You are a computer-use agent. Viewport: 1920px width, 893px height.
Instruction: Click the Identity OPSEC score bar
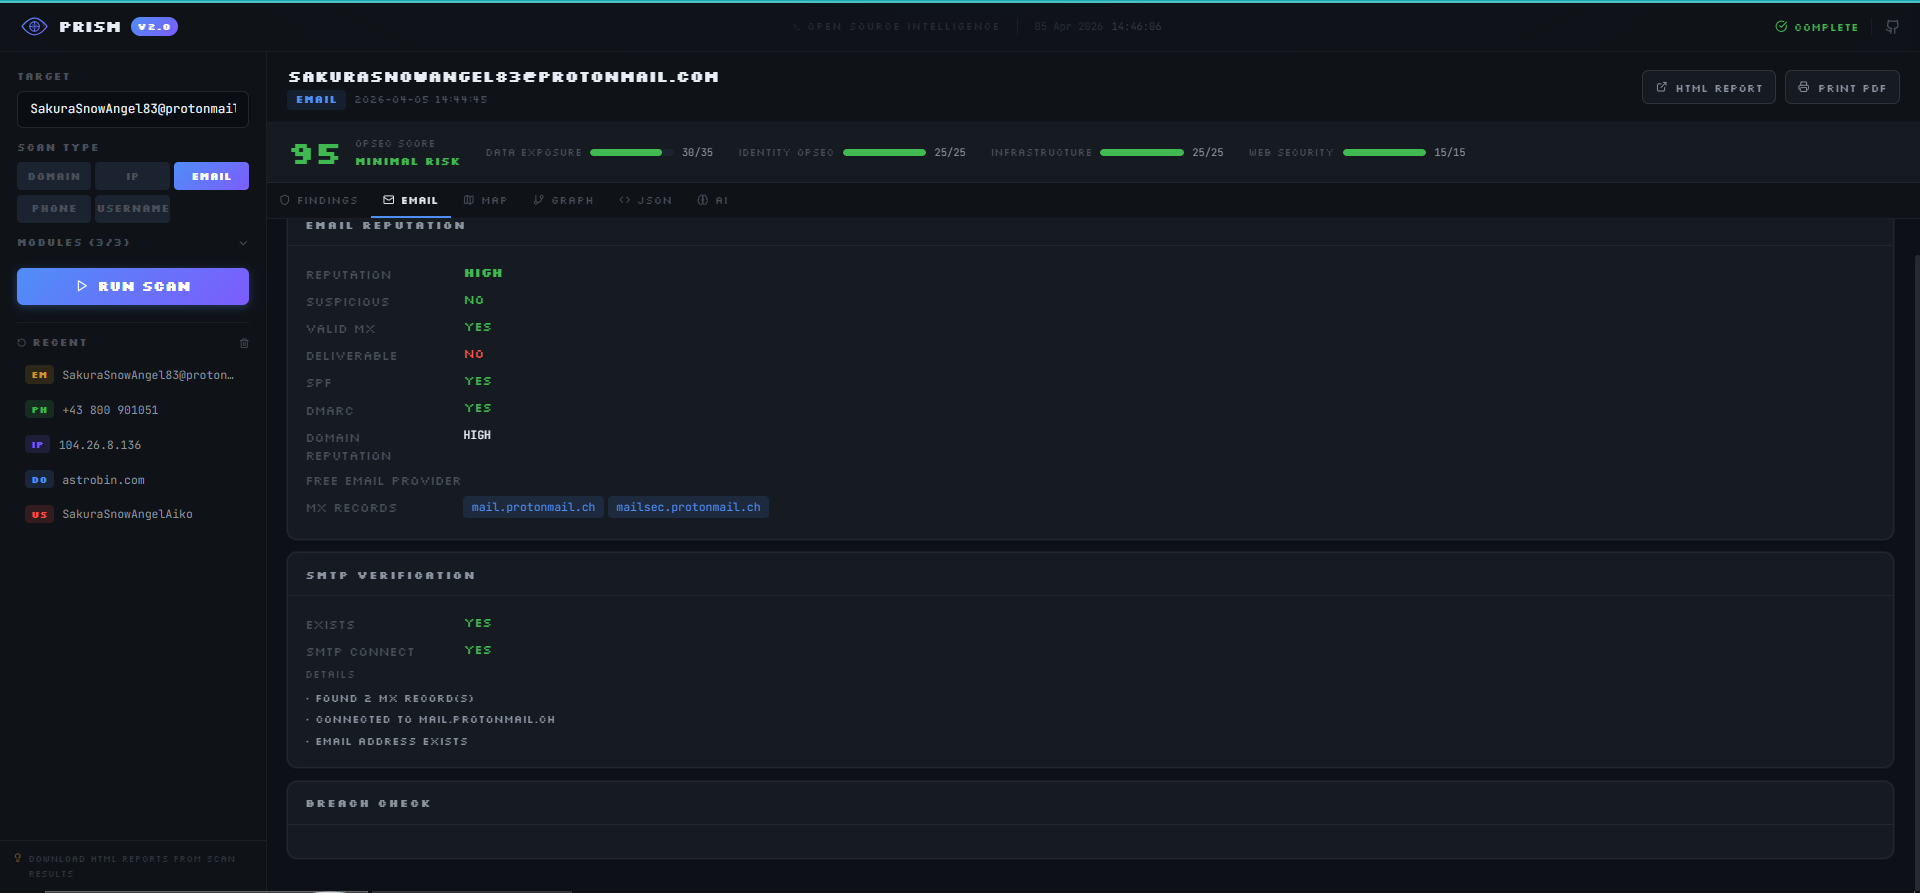point(884,152)
